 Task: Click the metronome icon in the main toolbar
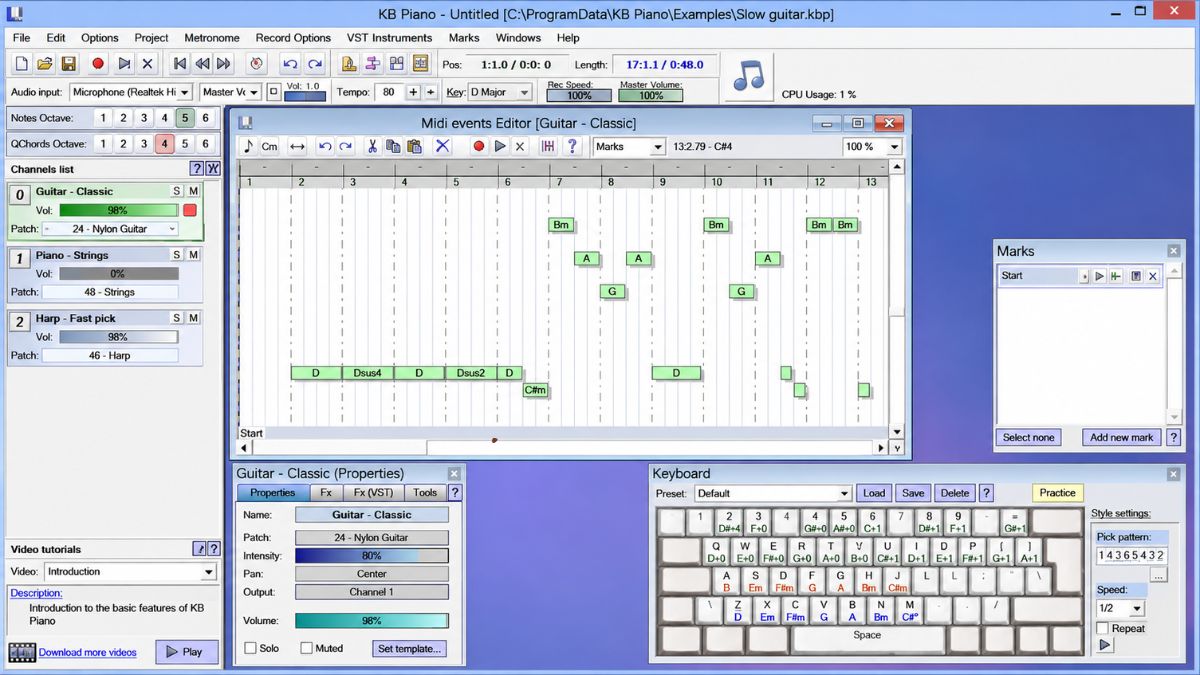tap(256, 64)
